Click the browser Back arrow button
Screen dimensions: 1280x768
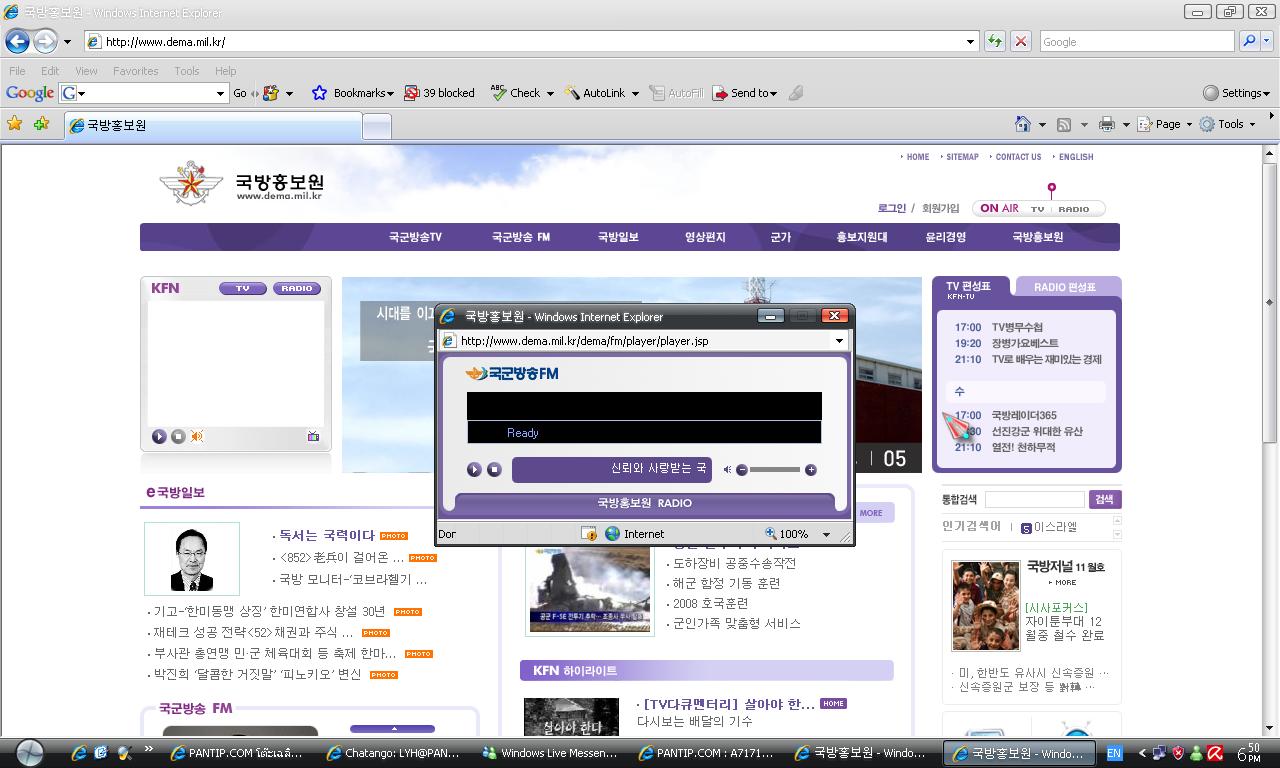pos(18,41)
